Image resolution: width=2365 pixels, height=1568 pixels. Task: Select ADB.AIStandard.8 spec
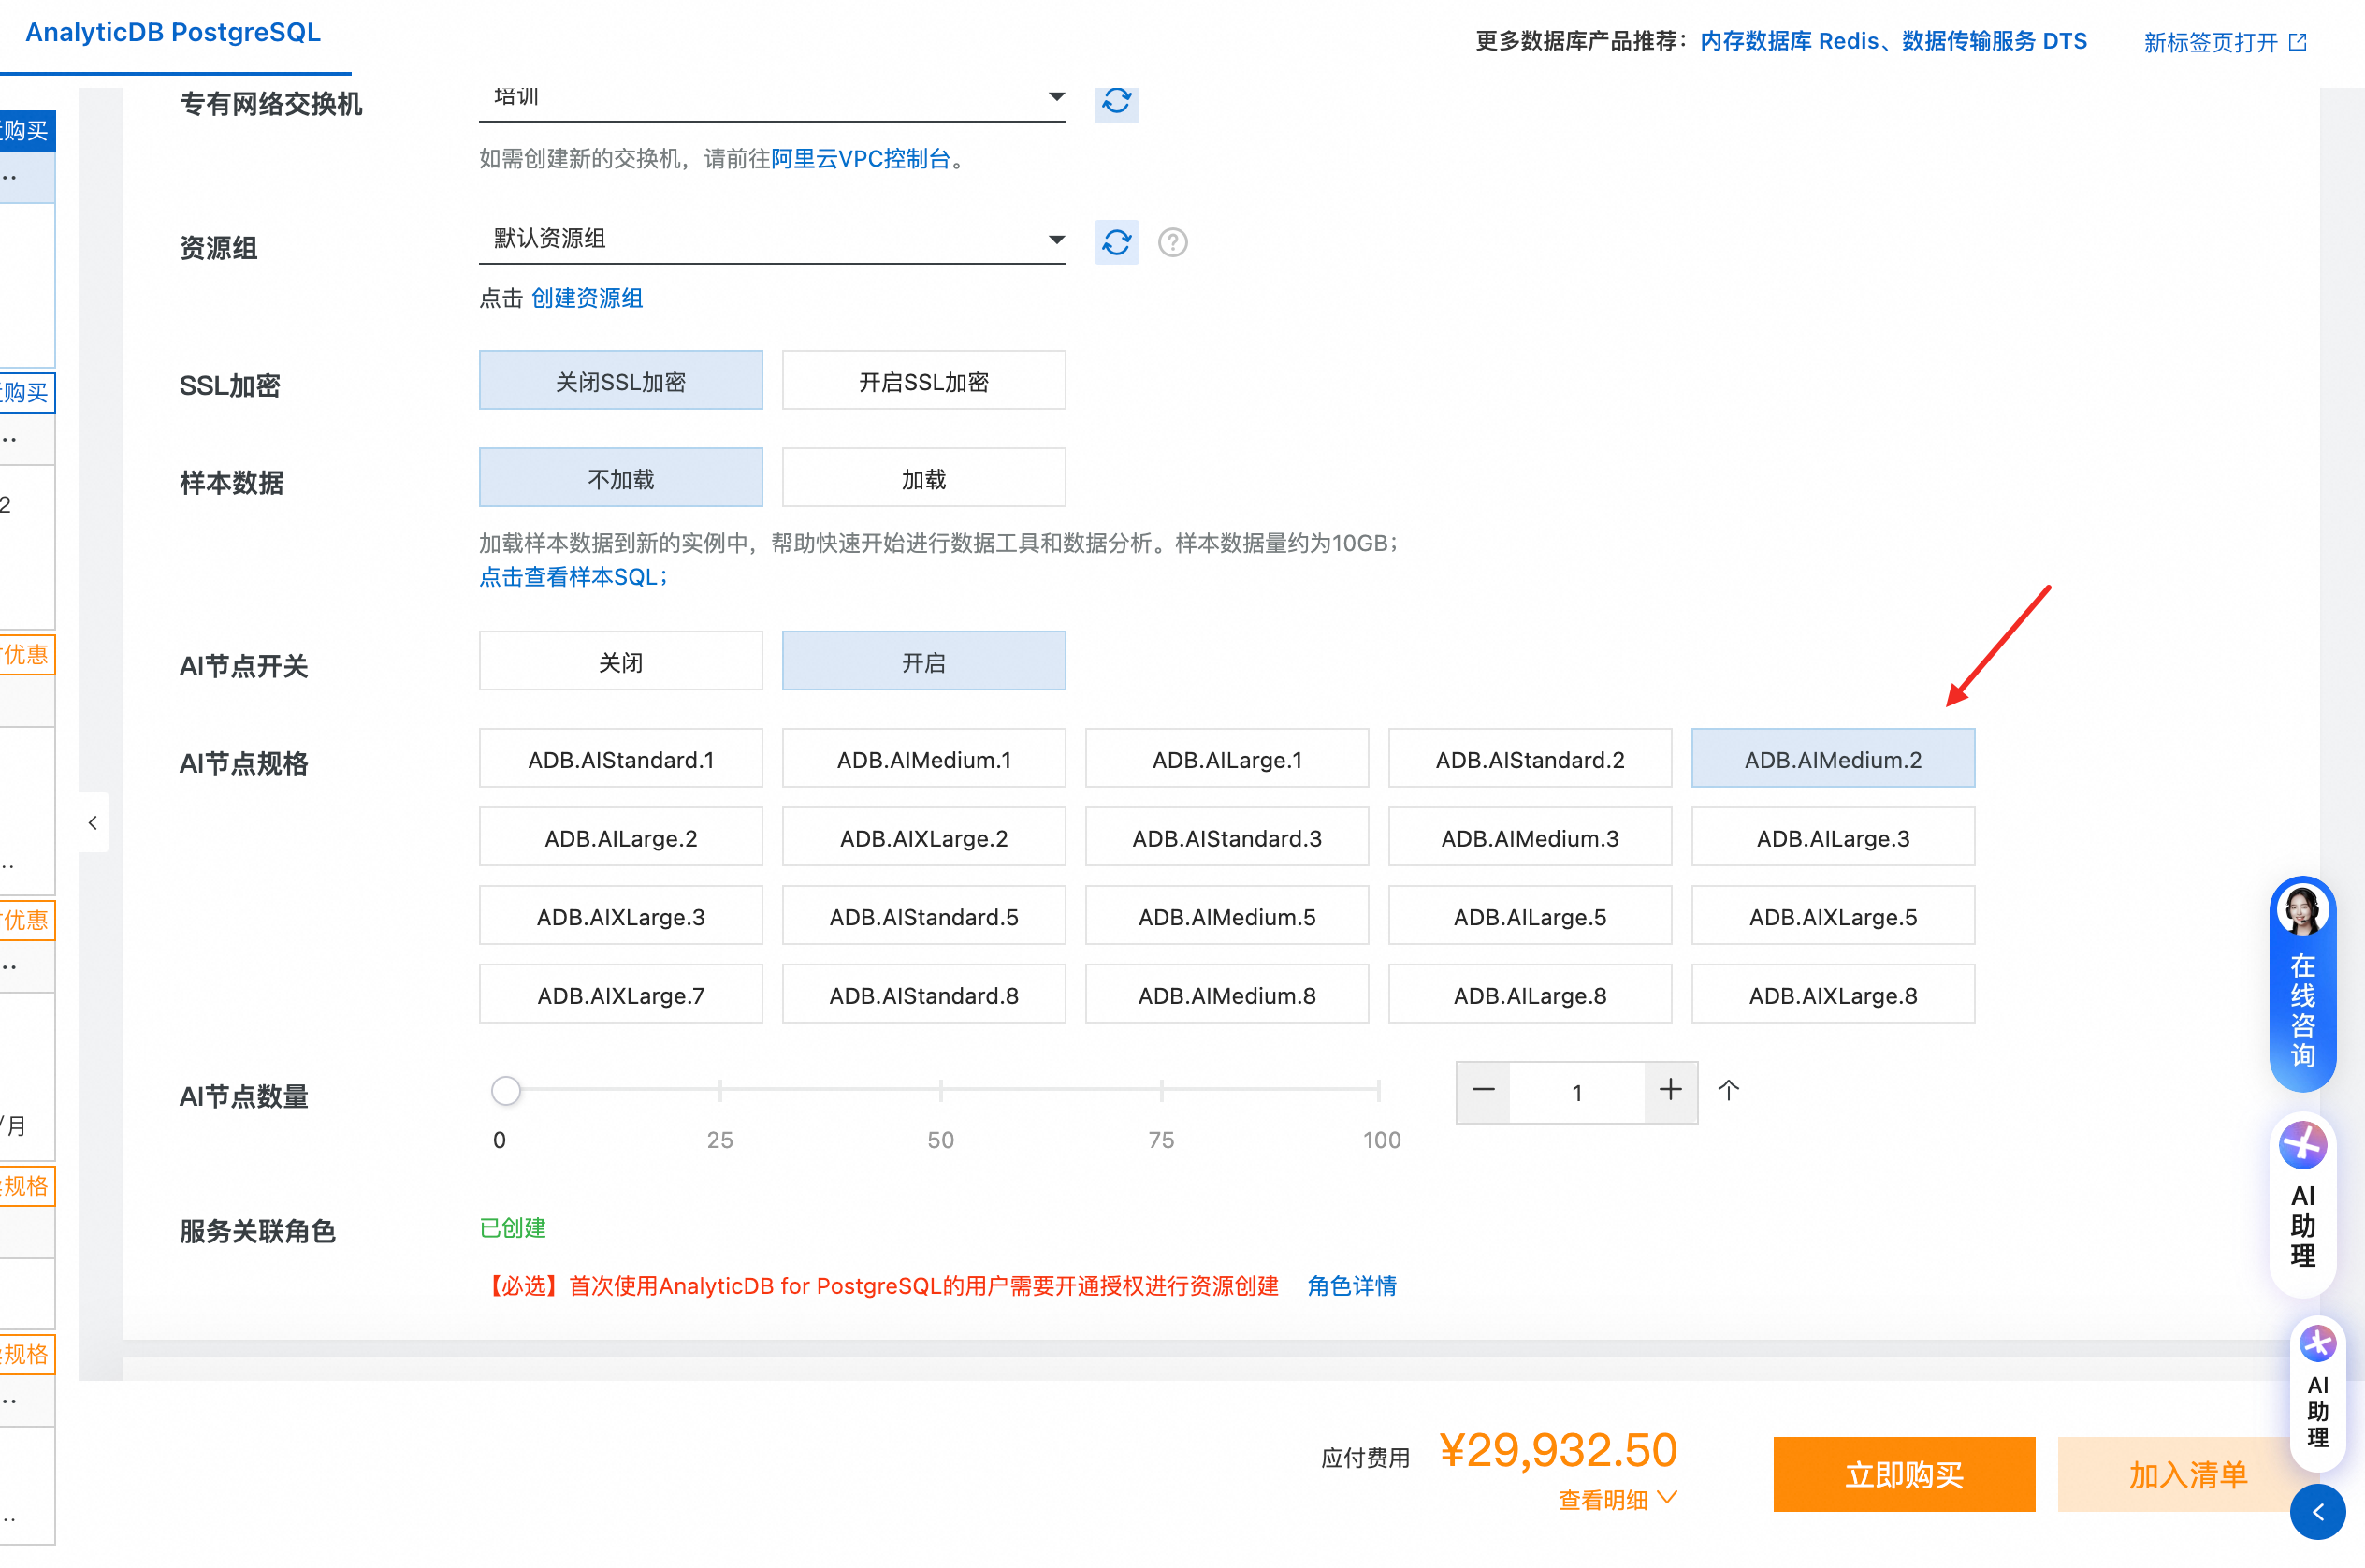(923, 994)
